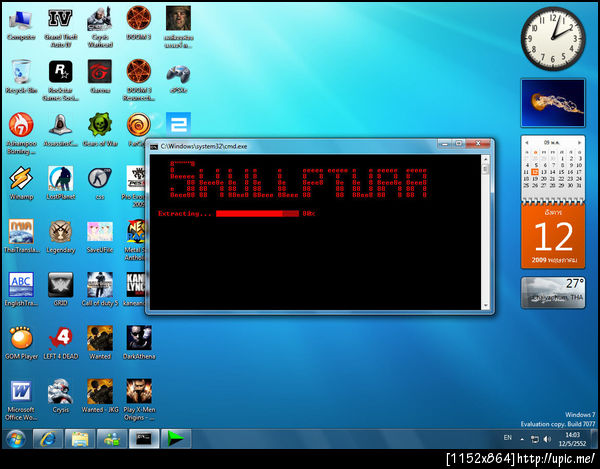Image resolution: width=600 pixels, height=469 pixels.
Task: Select the EnglishTra... ABC icon
Action: click(x=21, y=289)
